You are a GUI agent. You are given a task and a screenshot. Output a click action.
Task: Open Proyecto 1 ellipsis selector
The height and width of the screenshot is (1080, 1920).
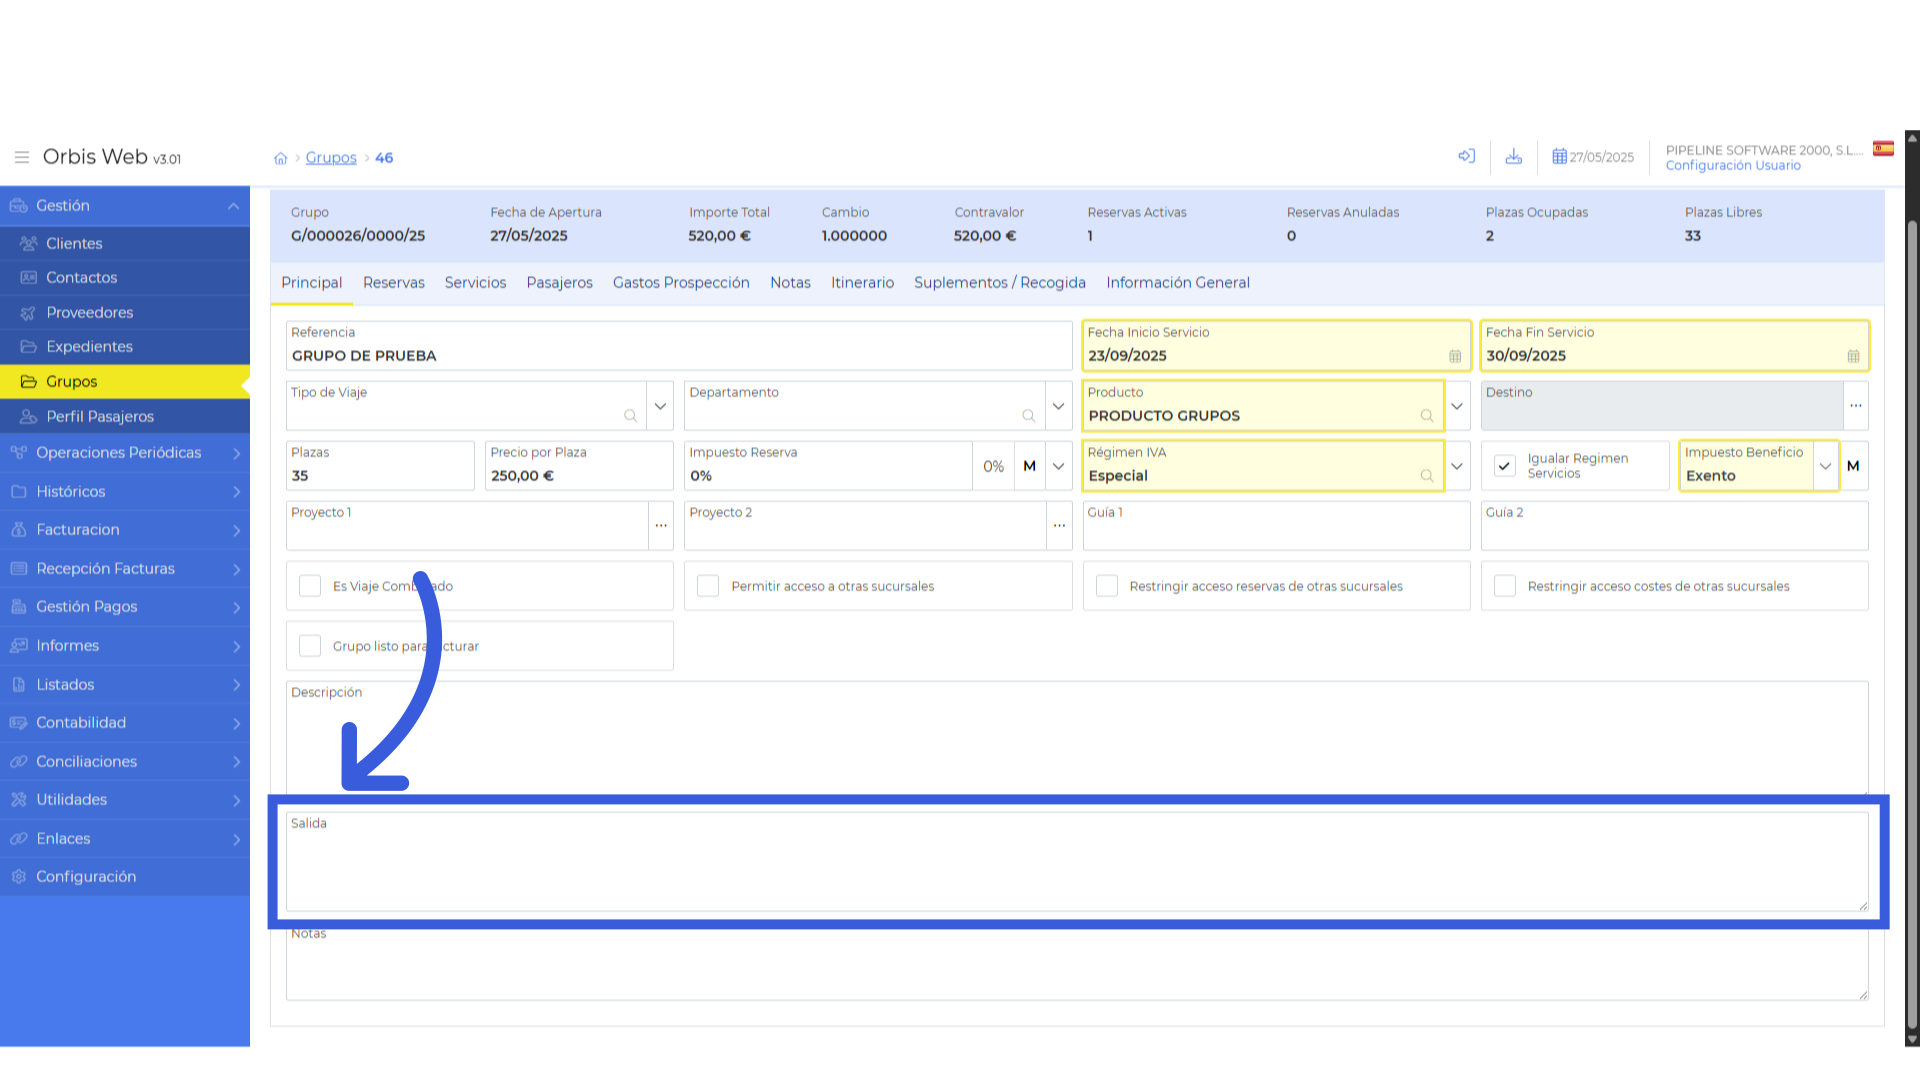click(x=661, y=526)
